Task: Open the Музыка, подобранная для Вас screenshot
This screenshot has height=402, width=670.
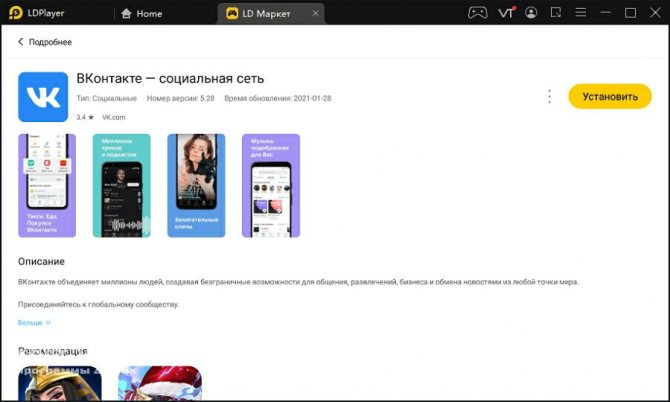Action: coord(271,185)
